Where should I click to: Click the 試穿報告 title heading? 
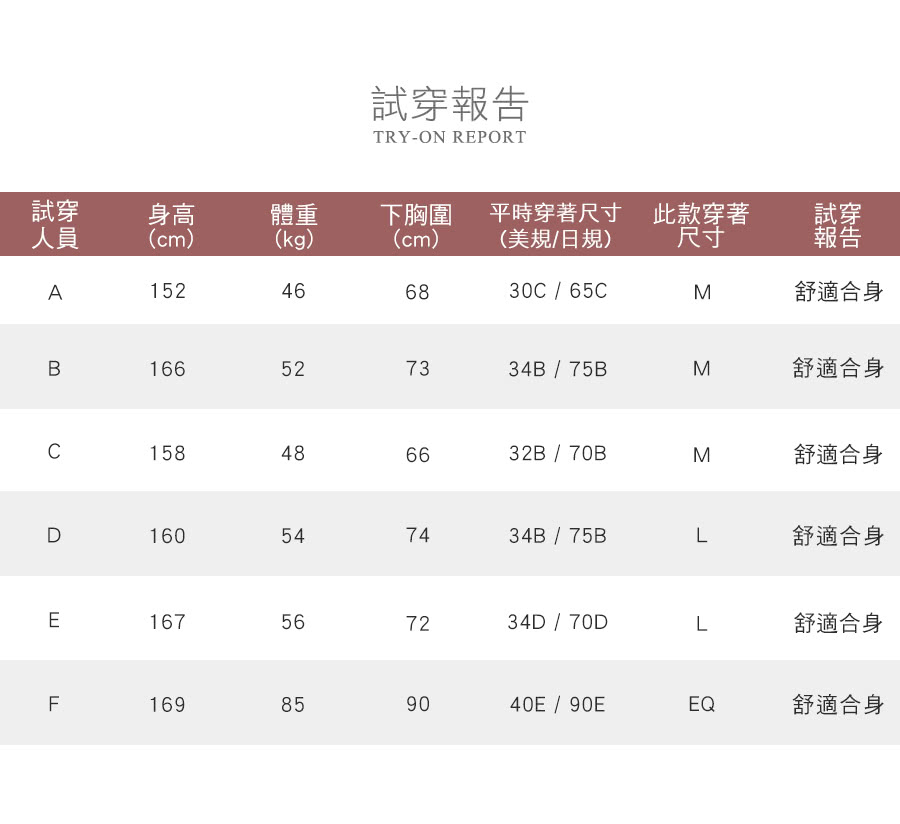[x=450, y=104]
